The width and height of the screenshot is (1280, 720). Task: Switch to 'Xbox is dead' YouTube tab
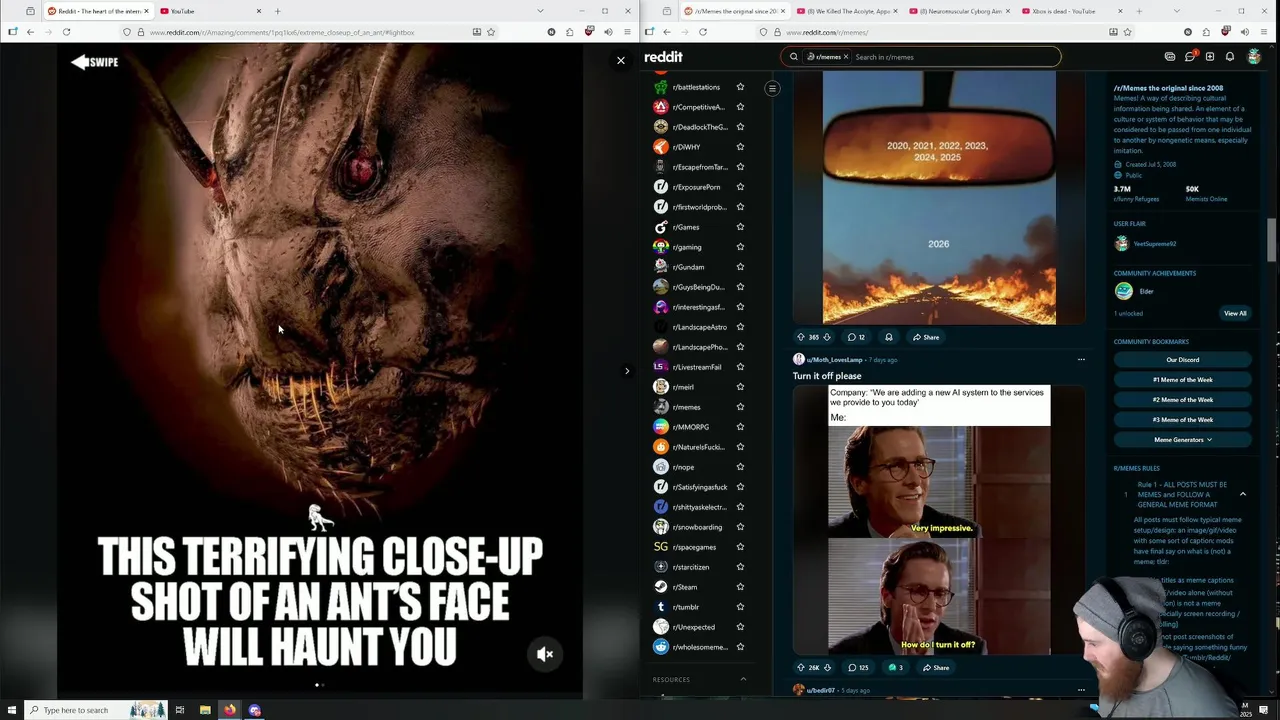1073,11
